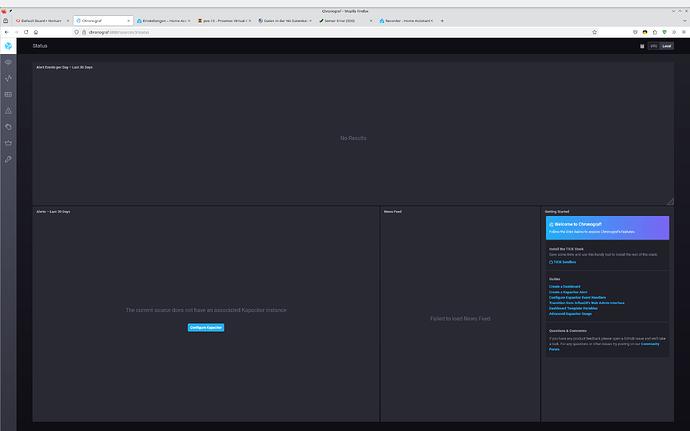Bookmark this page with the star icon
690x431 pixels.
pos(595,32)
